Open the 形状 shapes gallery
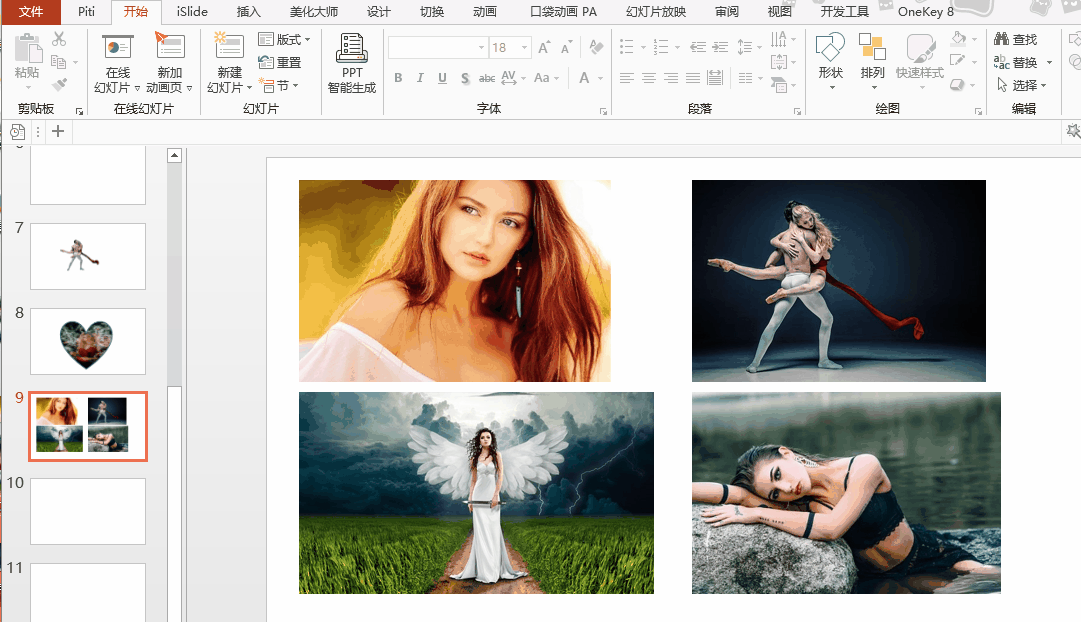 click(830, 48)
